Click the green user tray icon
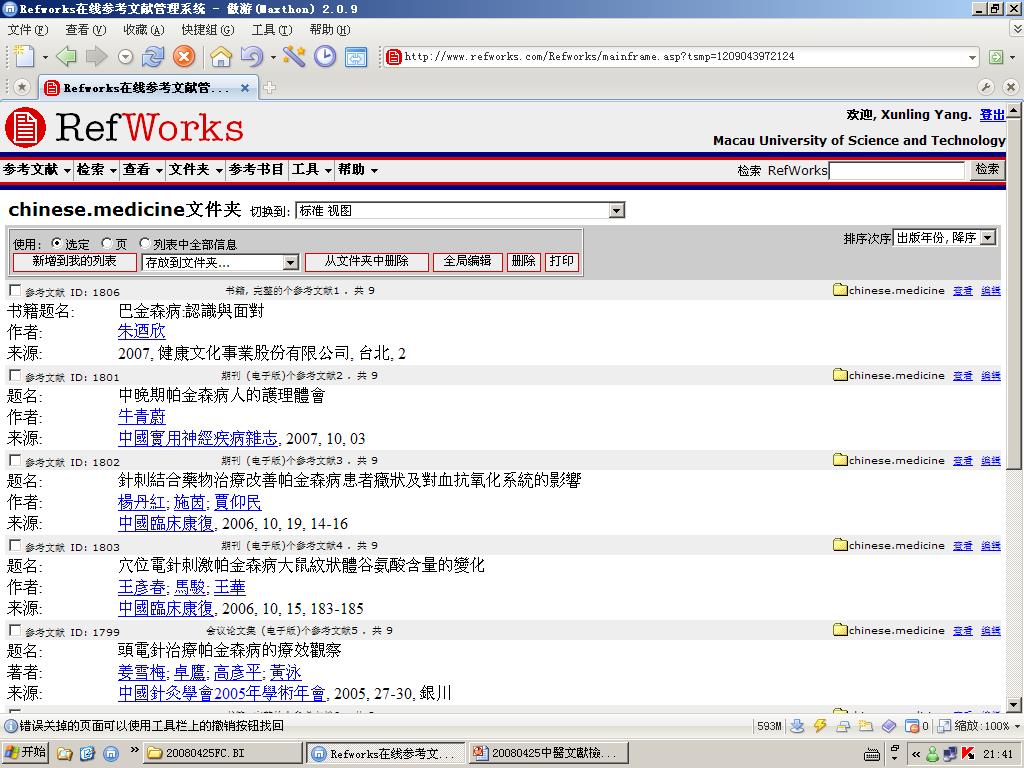 tap(933, 754)
